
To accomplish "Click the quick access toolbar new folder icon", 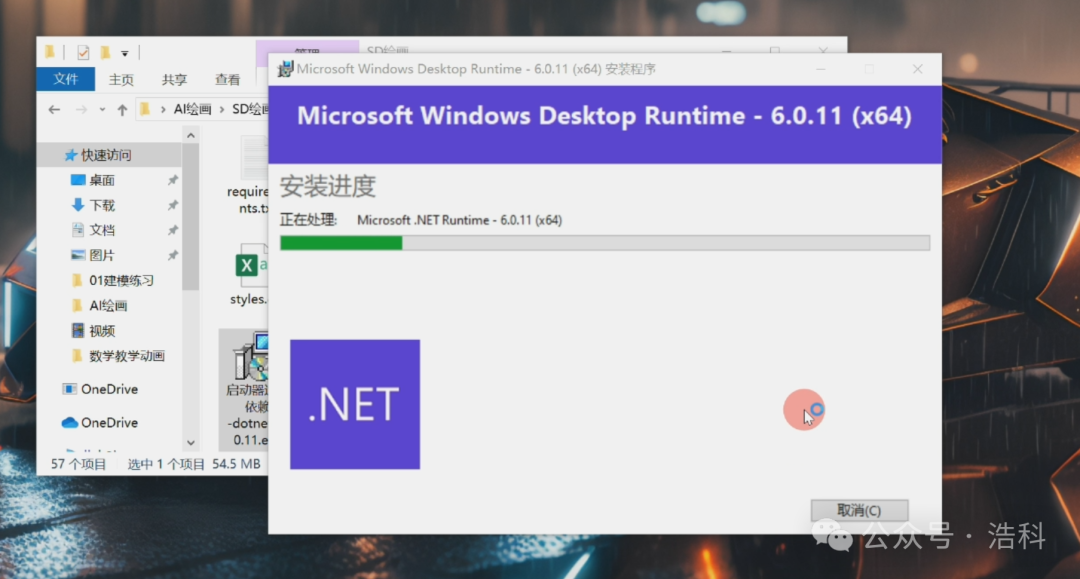I will (x=105, y=52).
